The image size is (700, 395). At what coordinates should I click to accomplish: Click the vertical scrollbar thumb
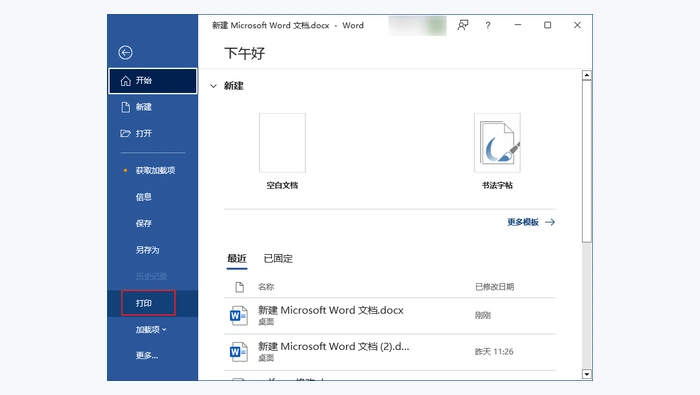point(587,162)
